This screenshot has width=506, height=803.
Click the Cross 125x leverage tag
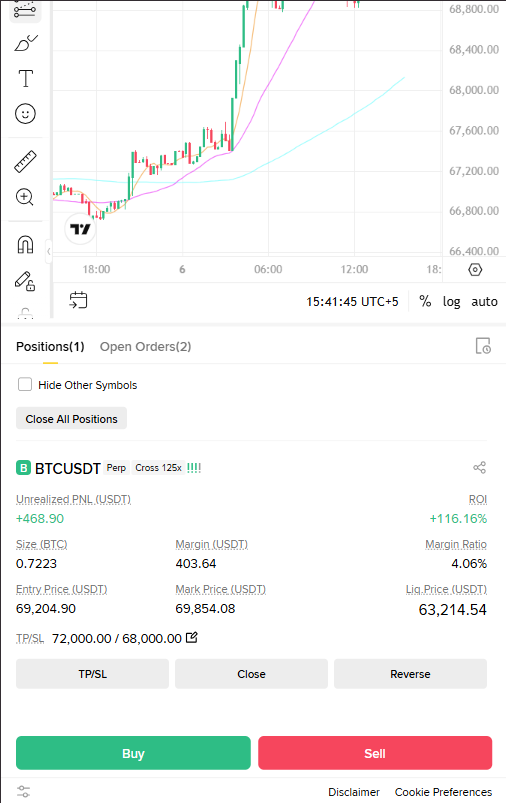(158, 468)
